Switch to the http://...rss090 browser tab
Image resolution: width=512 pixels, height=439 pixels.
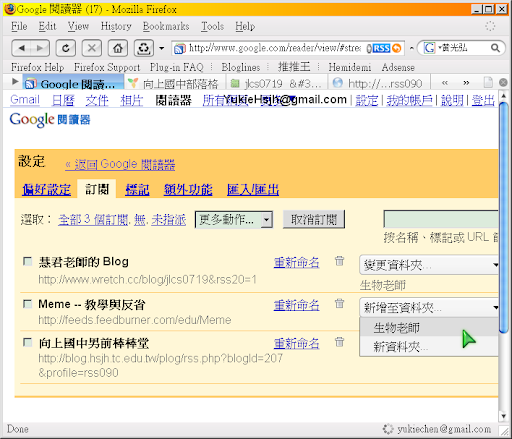pyautogui.click(x=379, y=83)
